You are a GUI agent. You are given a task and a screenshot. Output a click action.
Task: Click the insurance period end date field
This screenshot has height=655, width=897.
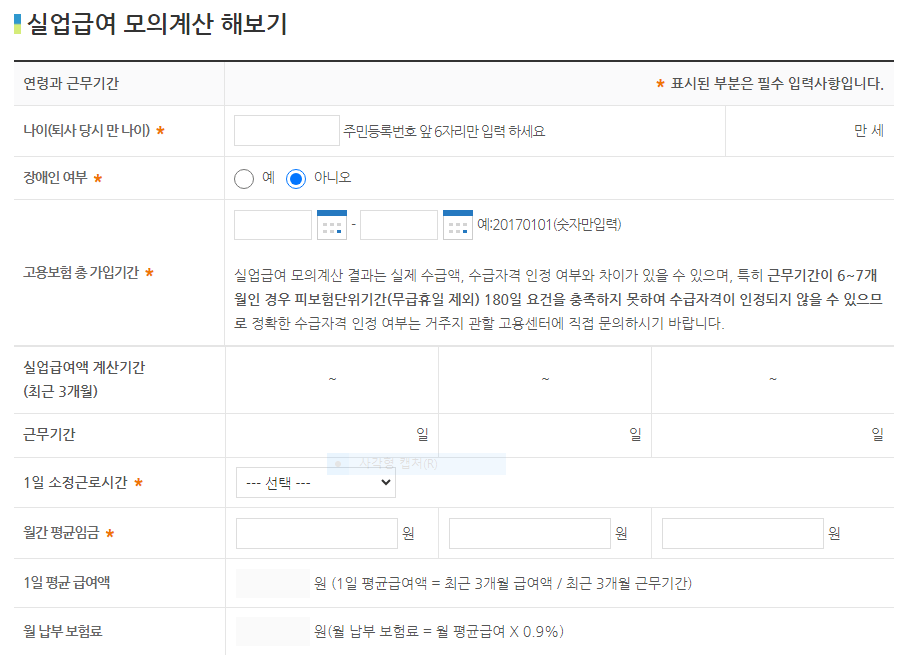[399, 225]
